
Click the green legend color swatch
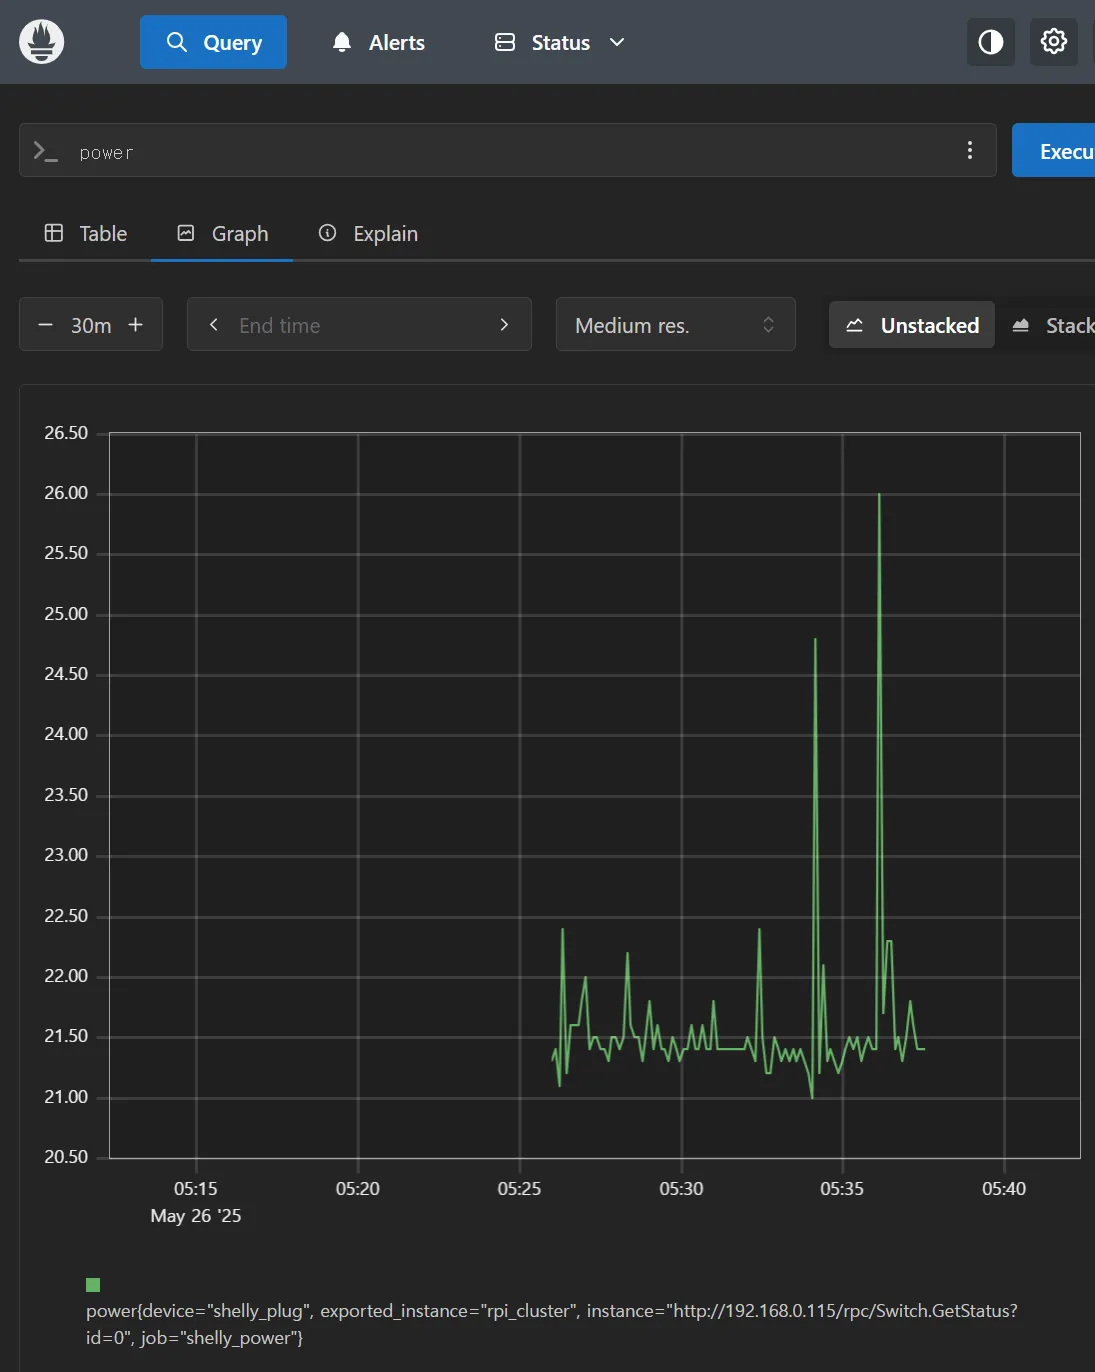(93, 1285)
